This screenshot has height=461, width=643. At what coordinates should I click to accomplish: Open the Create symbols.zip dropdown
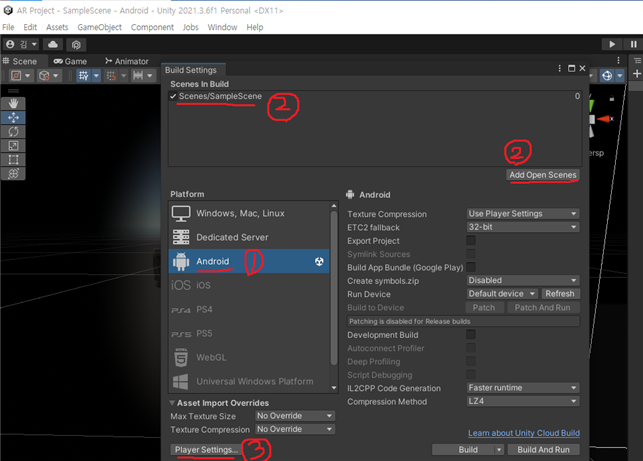tap(523, 281)
